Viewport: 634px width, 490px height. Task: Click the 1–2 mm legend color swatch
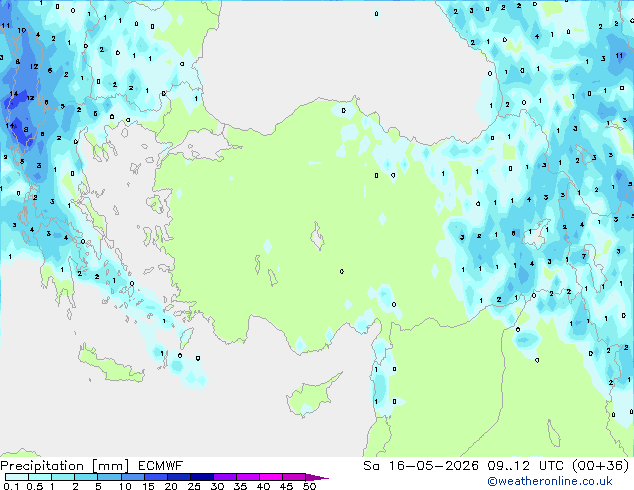(63, 477)
